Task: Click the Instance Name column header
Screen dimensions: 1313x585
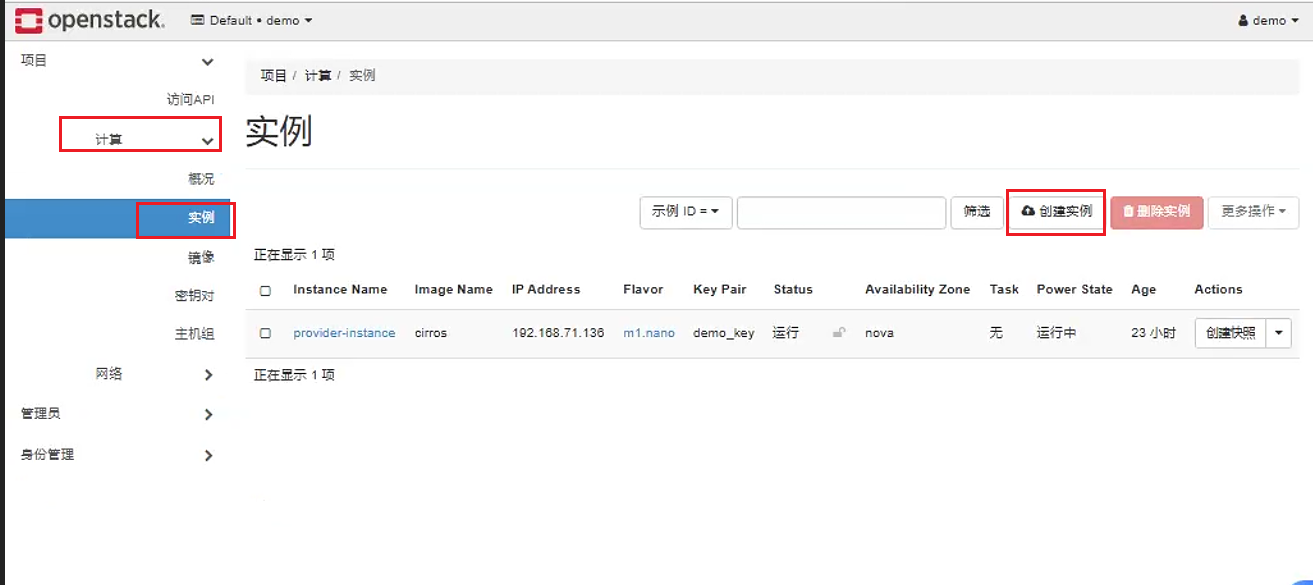Action: pos(340,290)
